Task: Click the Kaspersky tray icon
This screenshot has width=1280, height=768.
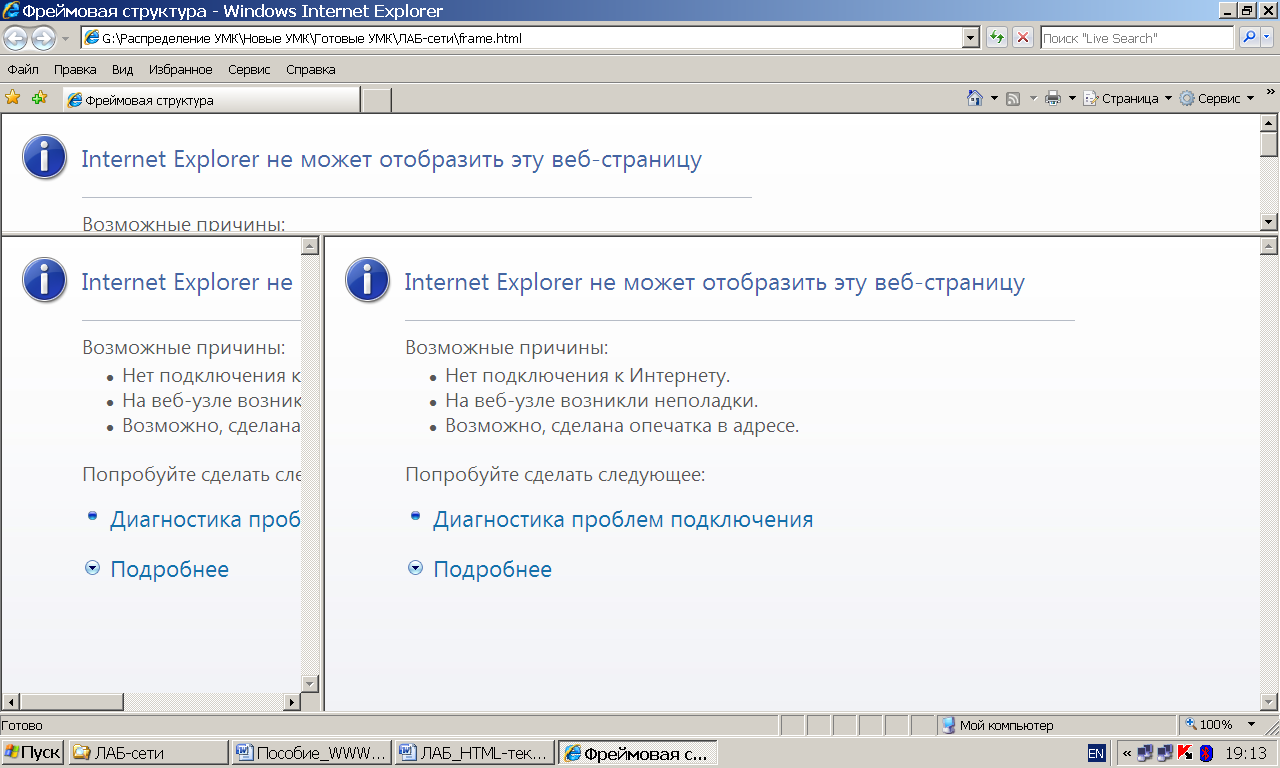Action: coord(1185,753)
